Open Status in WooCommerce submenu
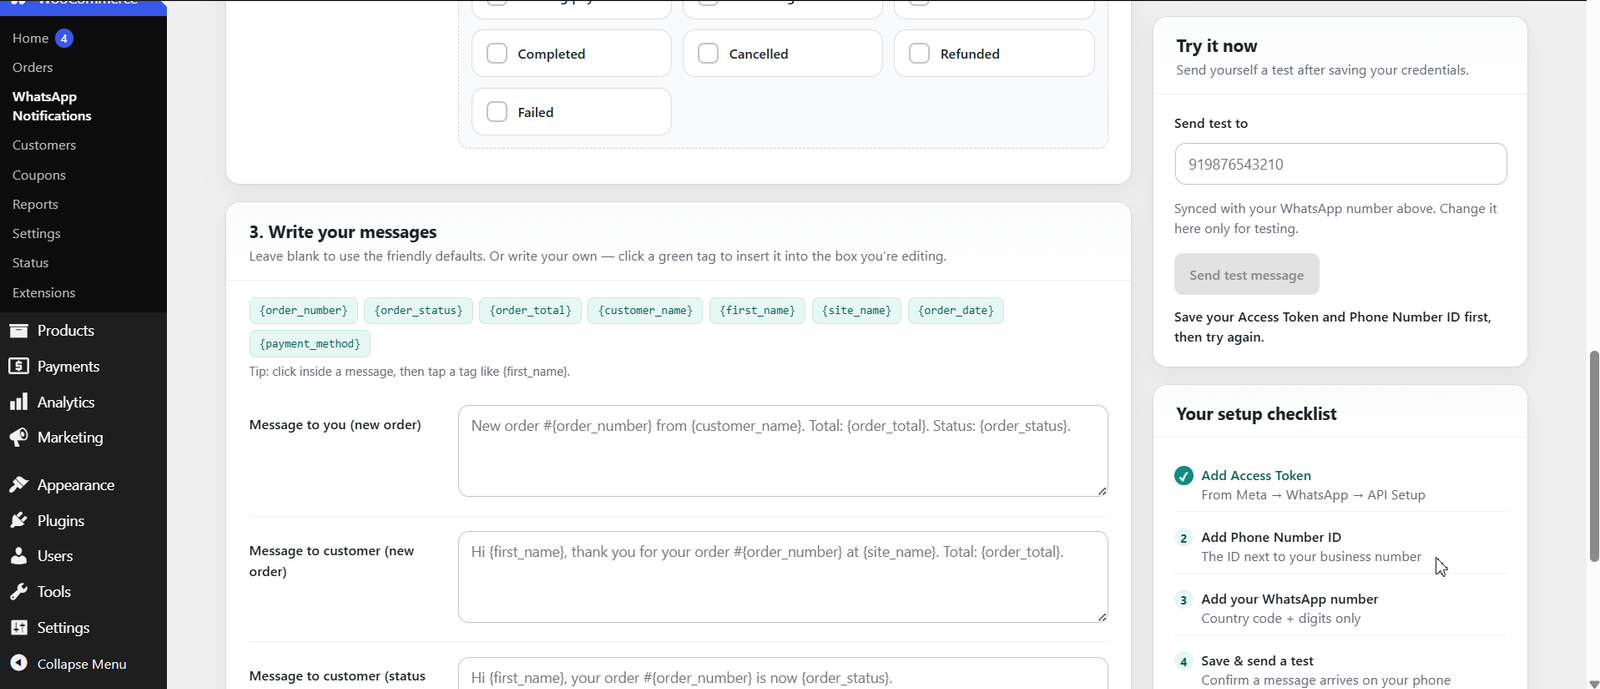The image size is (1600, 689). coord(30,262)
